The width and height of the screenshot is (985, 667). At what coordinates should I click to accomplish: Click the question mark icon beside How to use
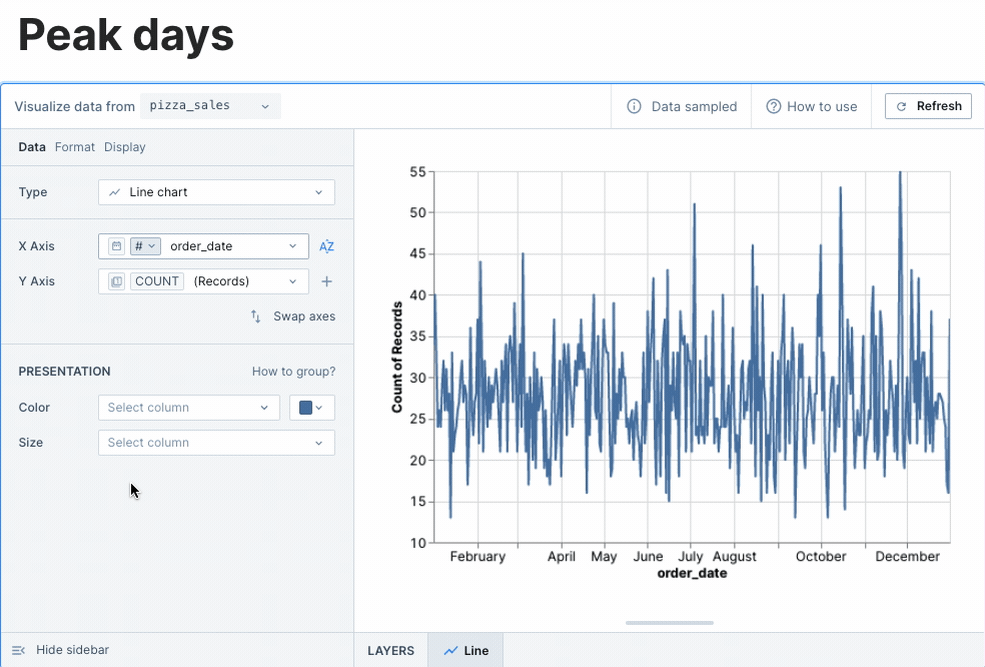(774, 105)
